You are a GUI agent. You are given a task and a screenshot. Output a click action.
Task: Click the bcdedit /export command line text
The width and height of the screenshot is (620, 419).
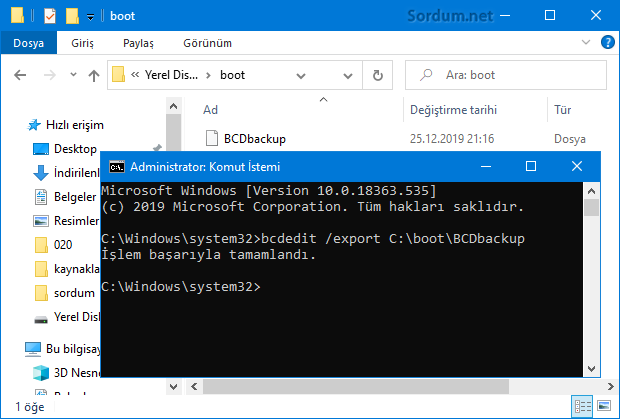[393, 239]
